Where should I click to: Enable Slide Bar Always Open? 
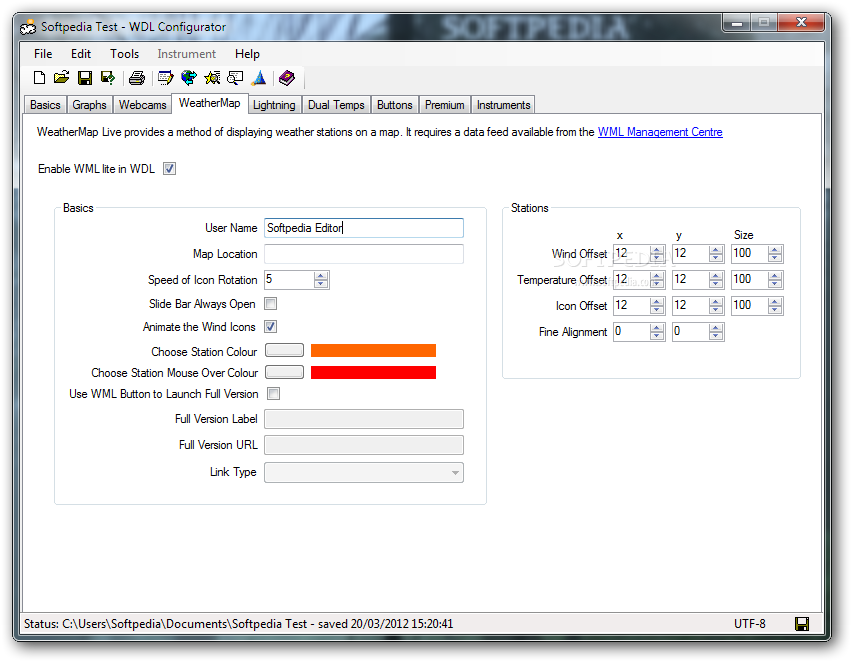point(271,304)
